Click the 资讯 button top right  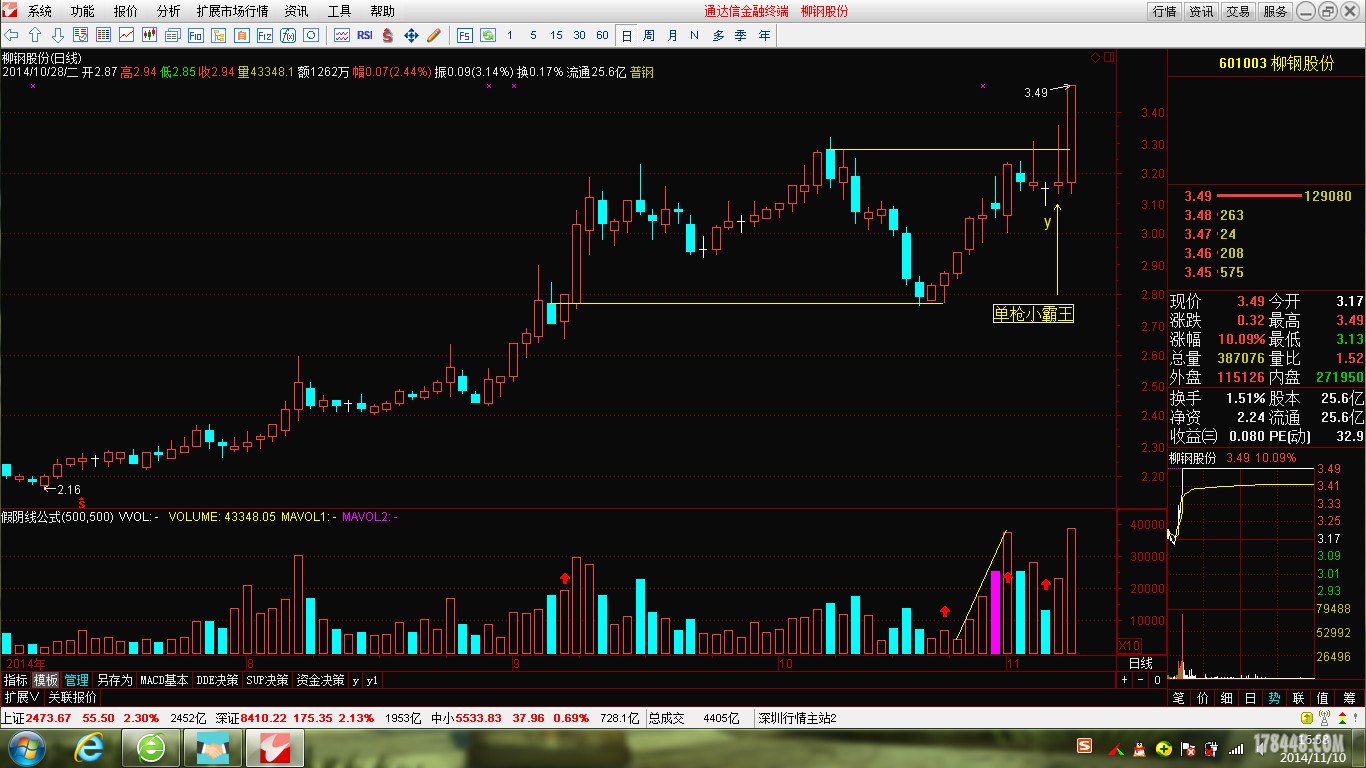[1201, 11]
